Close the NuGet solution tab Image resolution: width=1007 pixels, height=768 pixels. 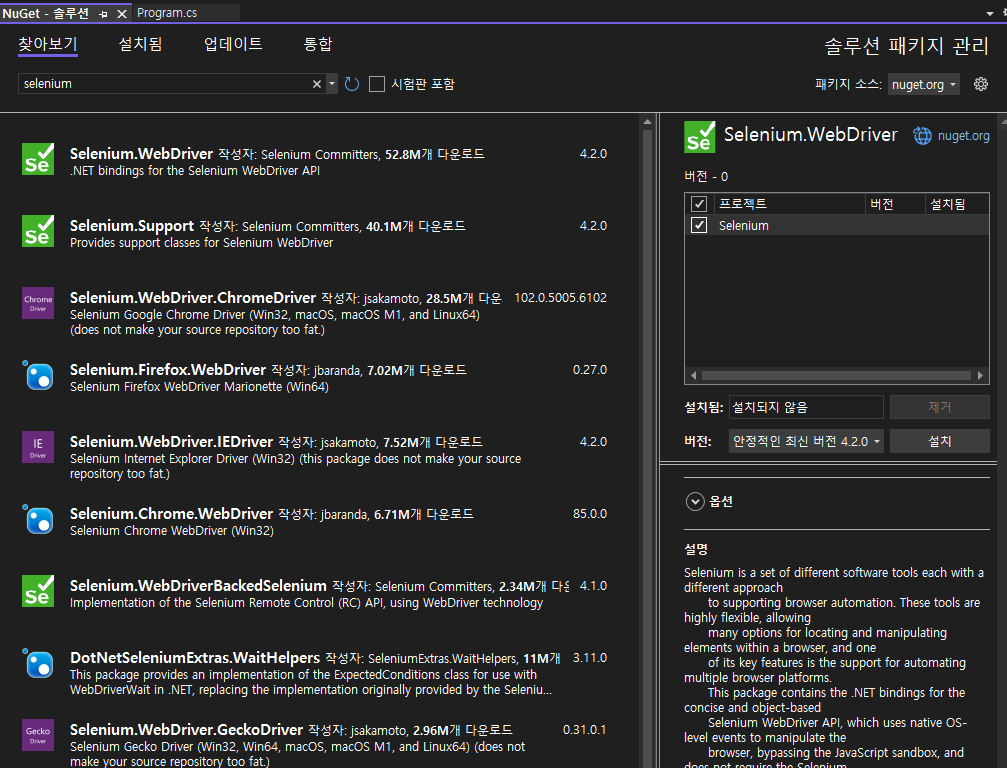pyautogui.click(x=121, y=13)
